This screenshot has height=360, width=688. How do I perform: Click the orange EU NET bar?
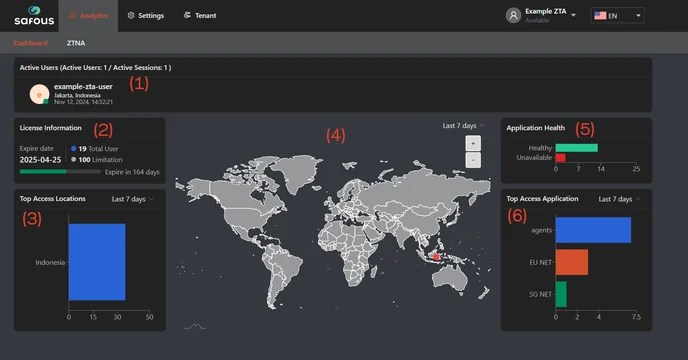coord(572,262)
